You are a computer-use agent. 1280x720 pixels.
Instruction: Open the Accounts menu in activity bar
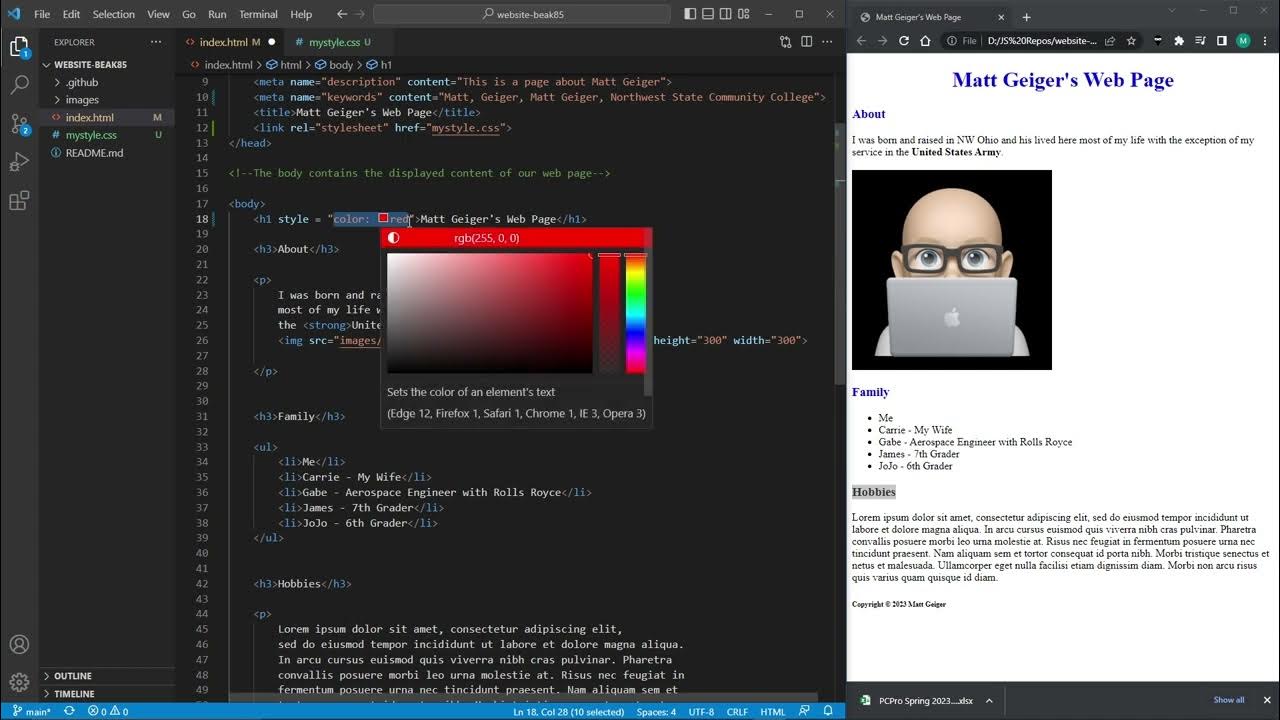pyautogui.click(x=19, y=645)
